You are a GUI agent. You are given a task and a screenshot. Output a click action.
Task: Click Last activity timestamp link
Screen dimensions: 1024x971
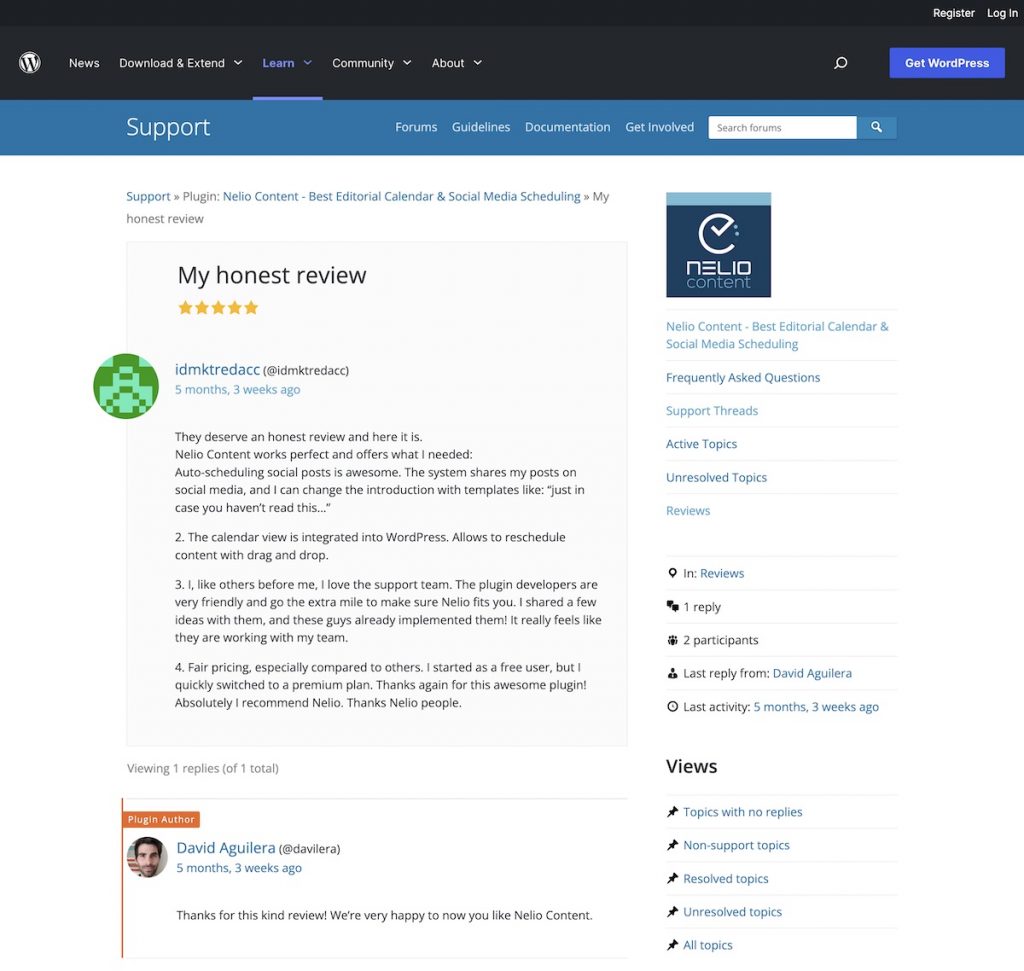point(816,706)
